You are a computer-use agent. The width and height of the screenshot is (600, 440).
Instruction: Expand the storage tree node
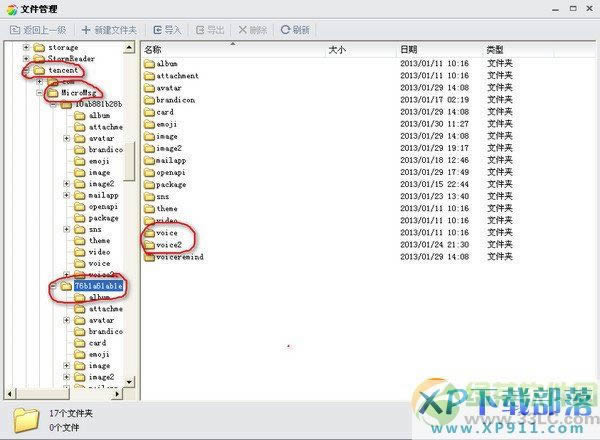click(x=26, y=47)
